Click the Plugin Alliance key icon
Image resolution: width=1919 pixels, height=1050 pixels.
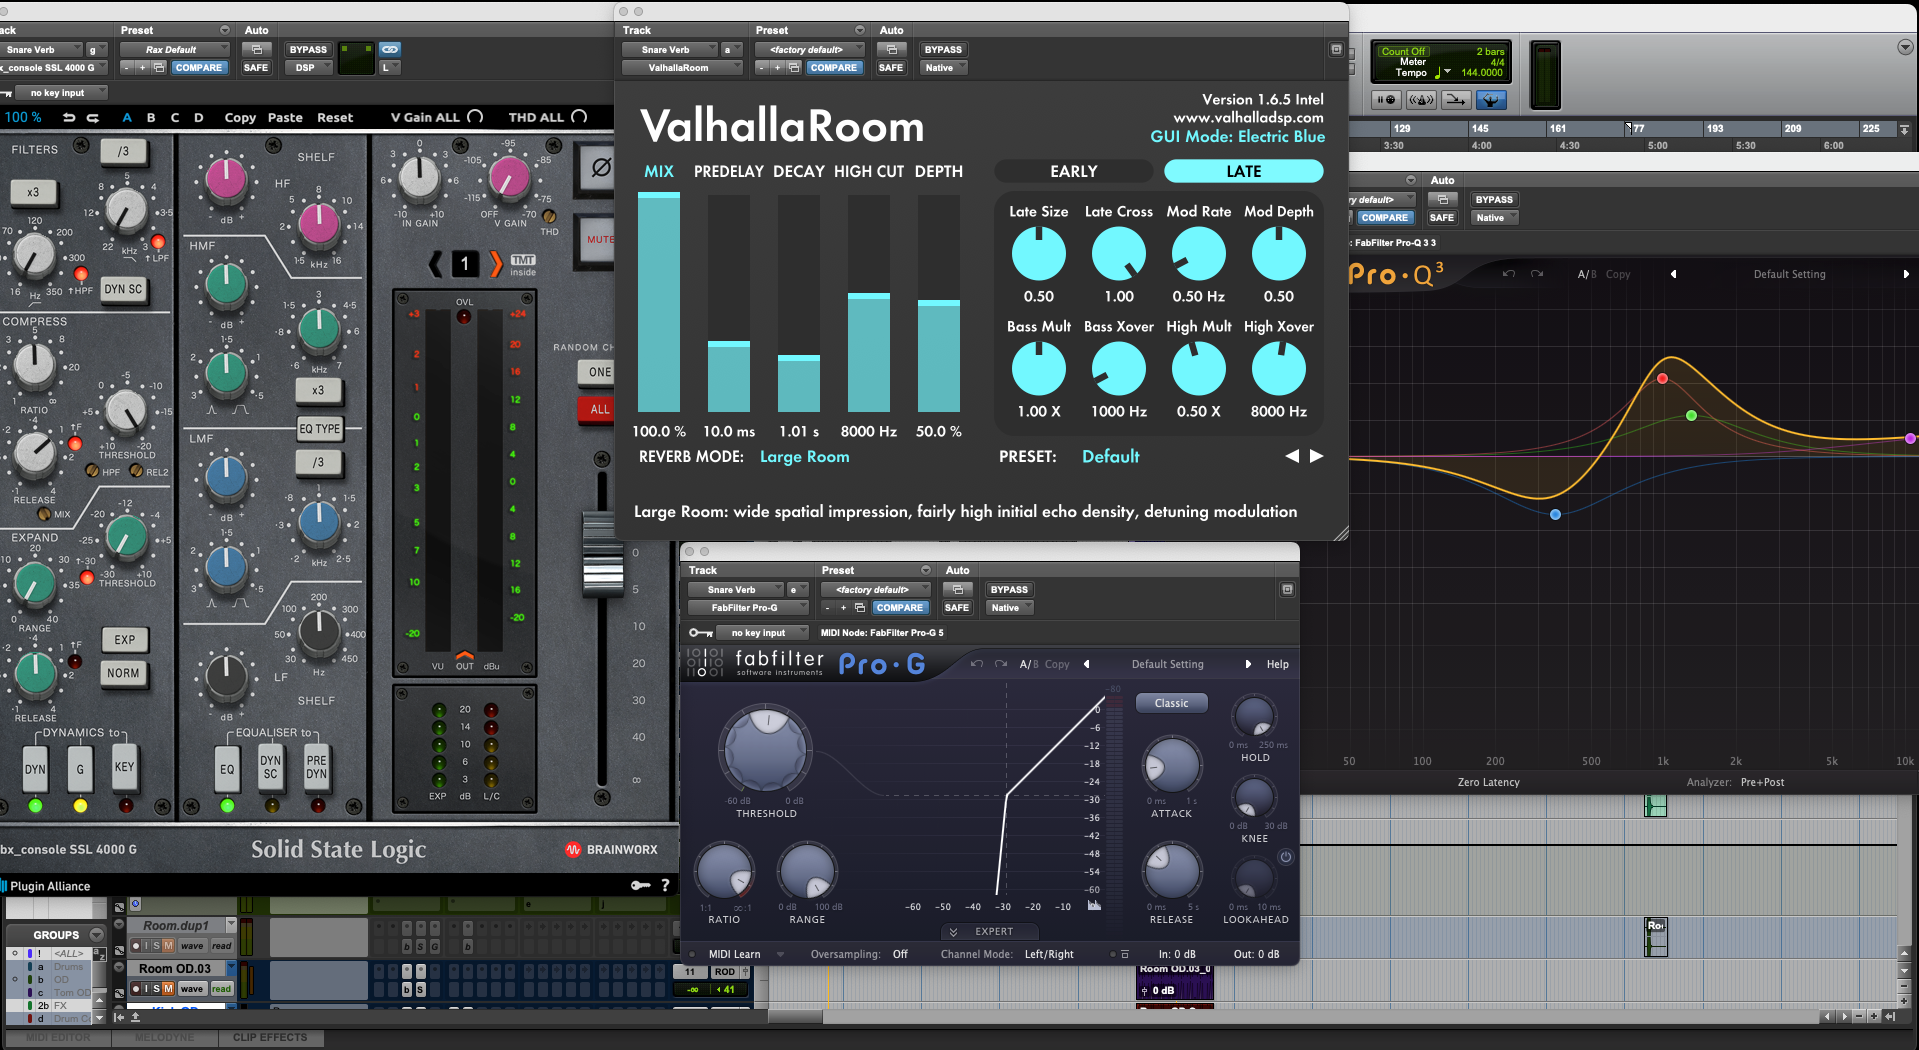point(640,885)
